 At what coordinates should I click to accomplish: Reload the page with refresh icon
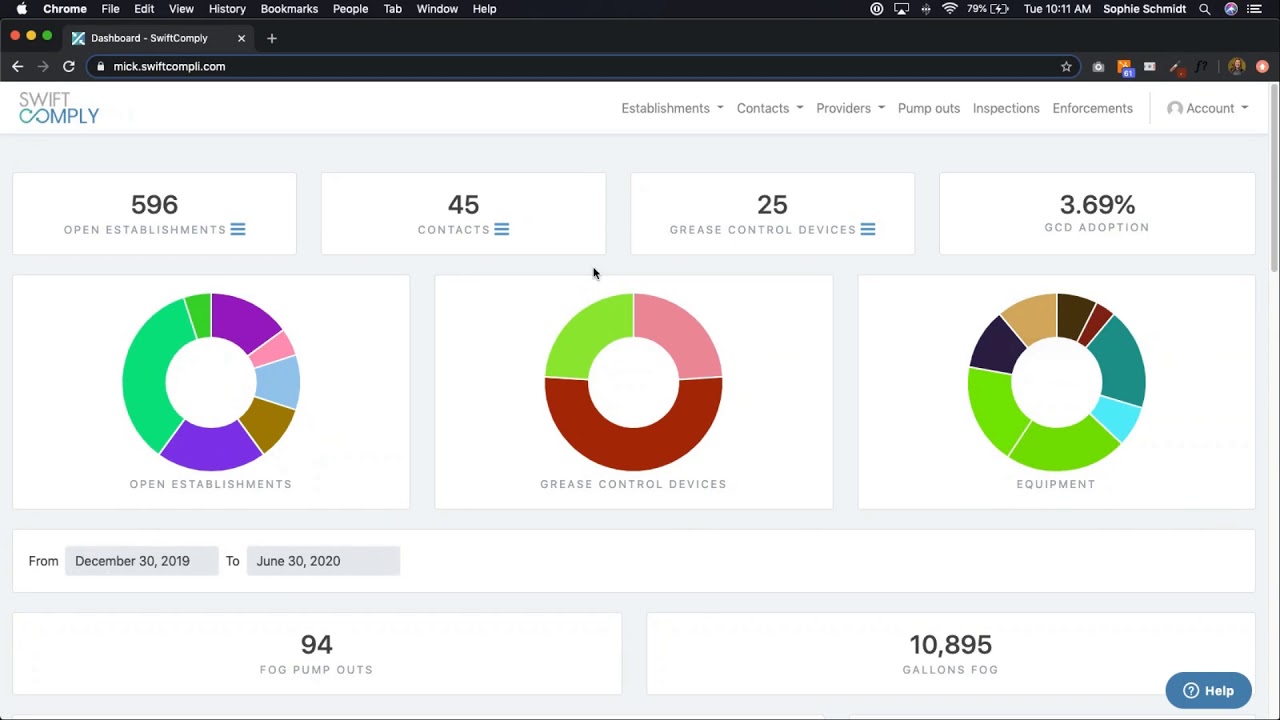tap(69, 66)
